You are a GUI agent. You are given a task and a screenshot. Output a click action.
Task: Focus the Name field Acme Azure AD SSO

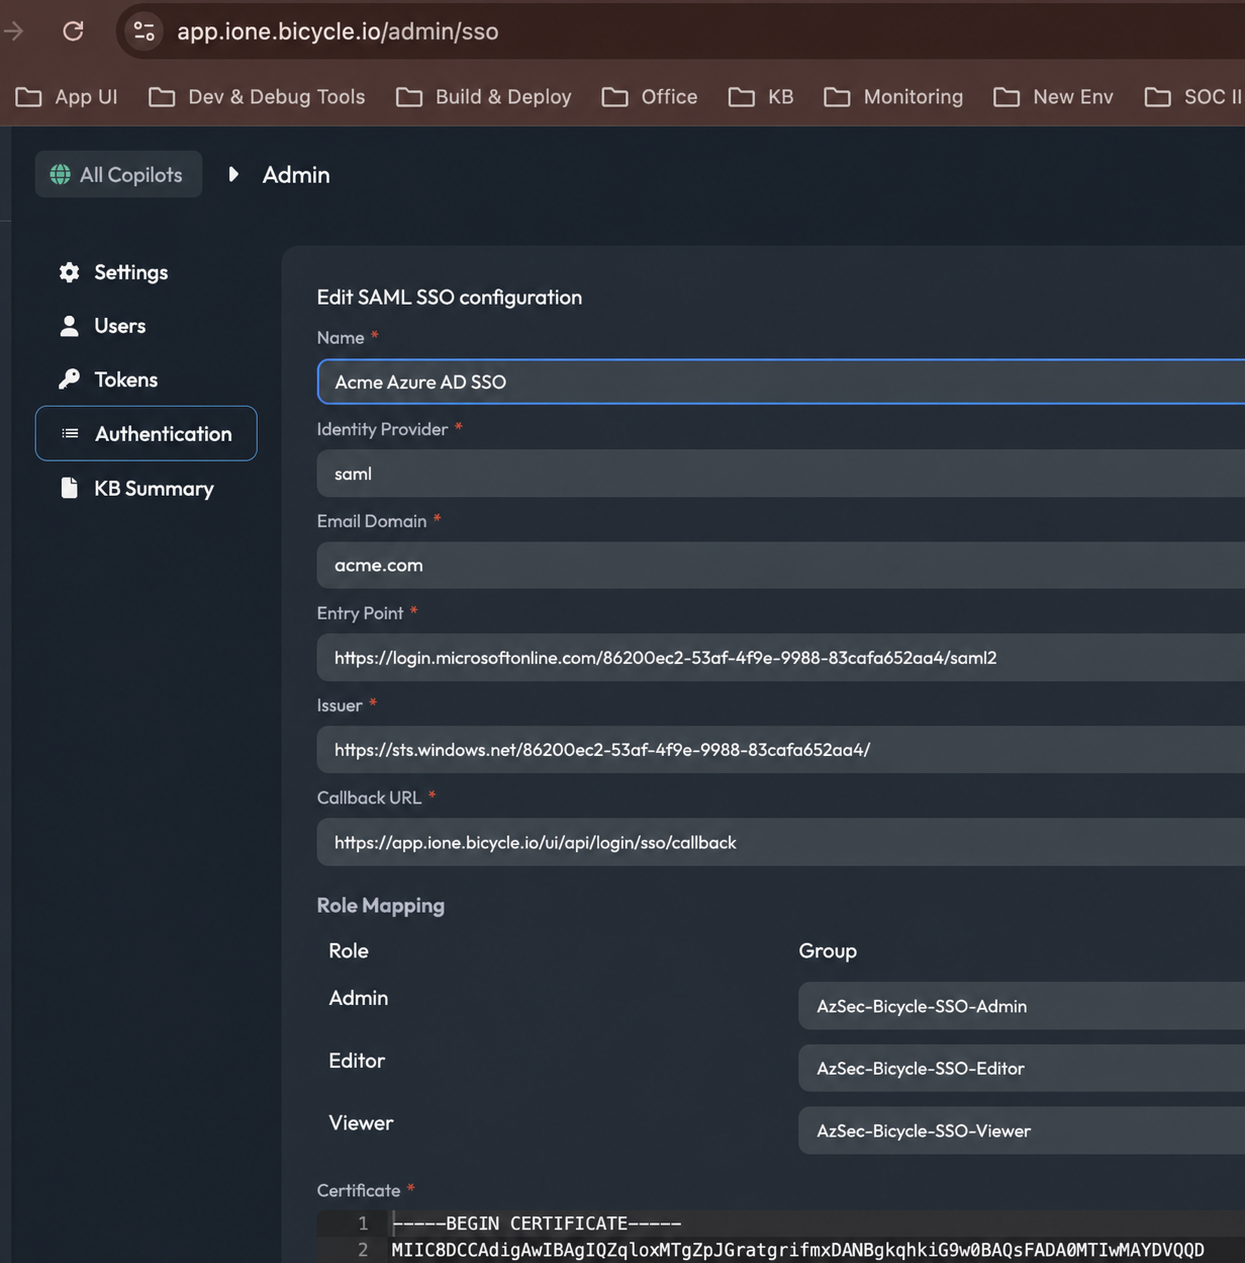pyautogui.click(x=781, y=382)
